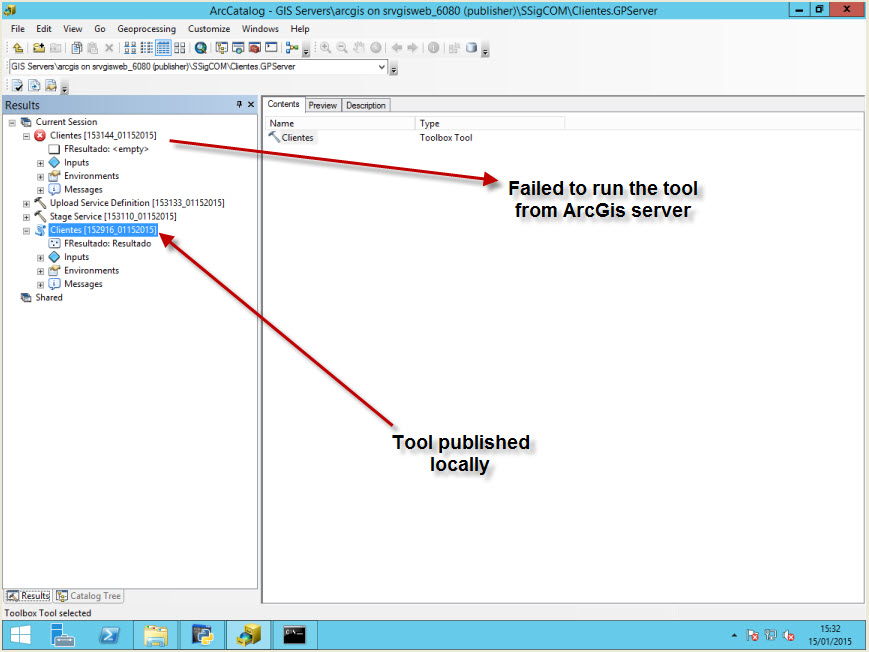Viewport: 869px width, 652px height.
Task: Open the Windows menu
Action: 260,29
